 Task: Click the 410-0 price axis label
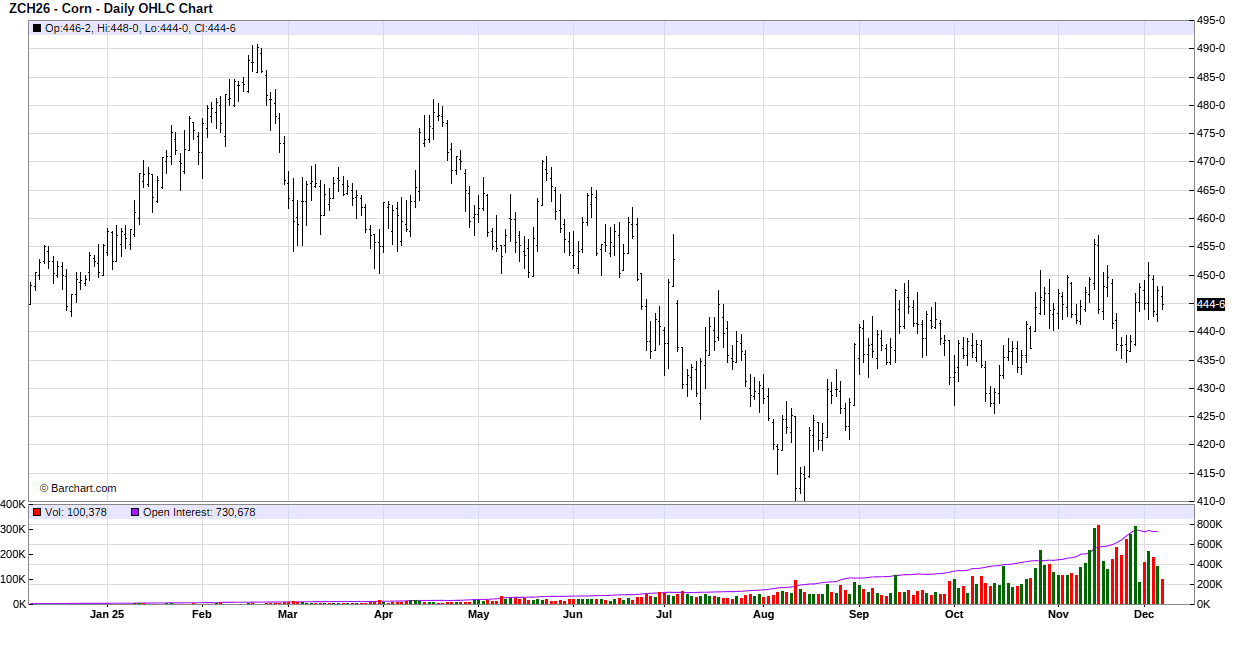pyautogui.click(x=1211, y=501)
